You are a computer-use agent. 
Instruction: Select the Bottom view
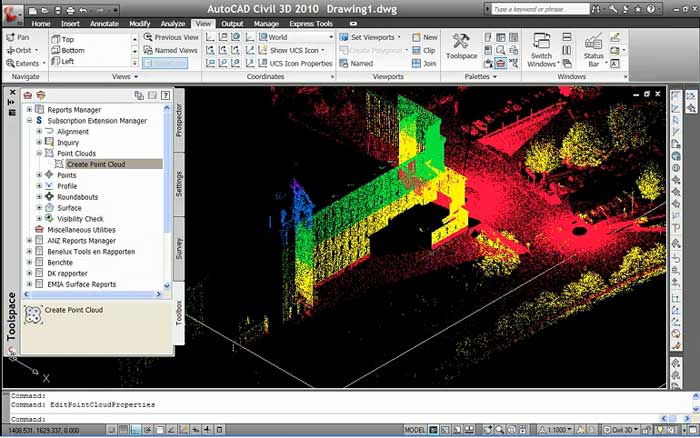pos(68,50)
